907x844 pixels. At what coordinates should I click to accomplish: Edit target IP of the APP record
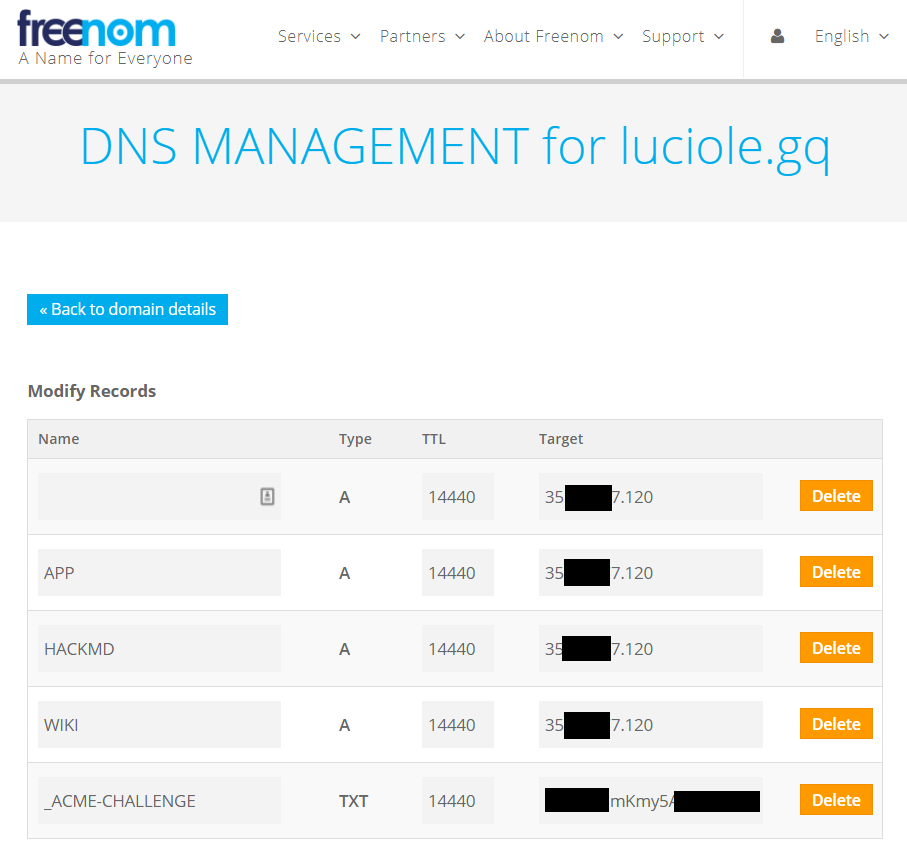(651, 573)
